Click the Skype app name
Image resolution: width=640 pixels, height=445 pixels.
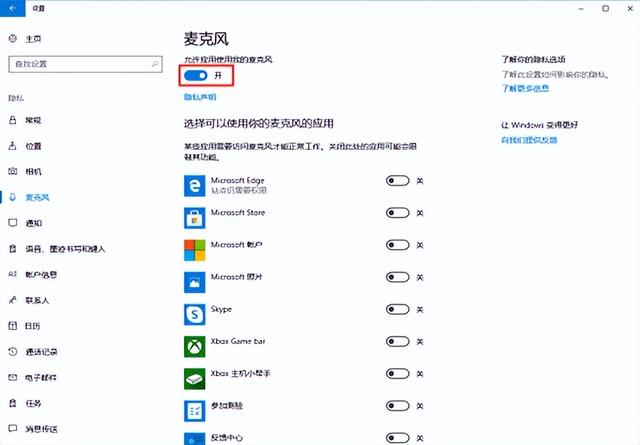221,309
